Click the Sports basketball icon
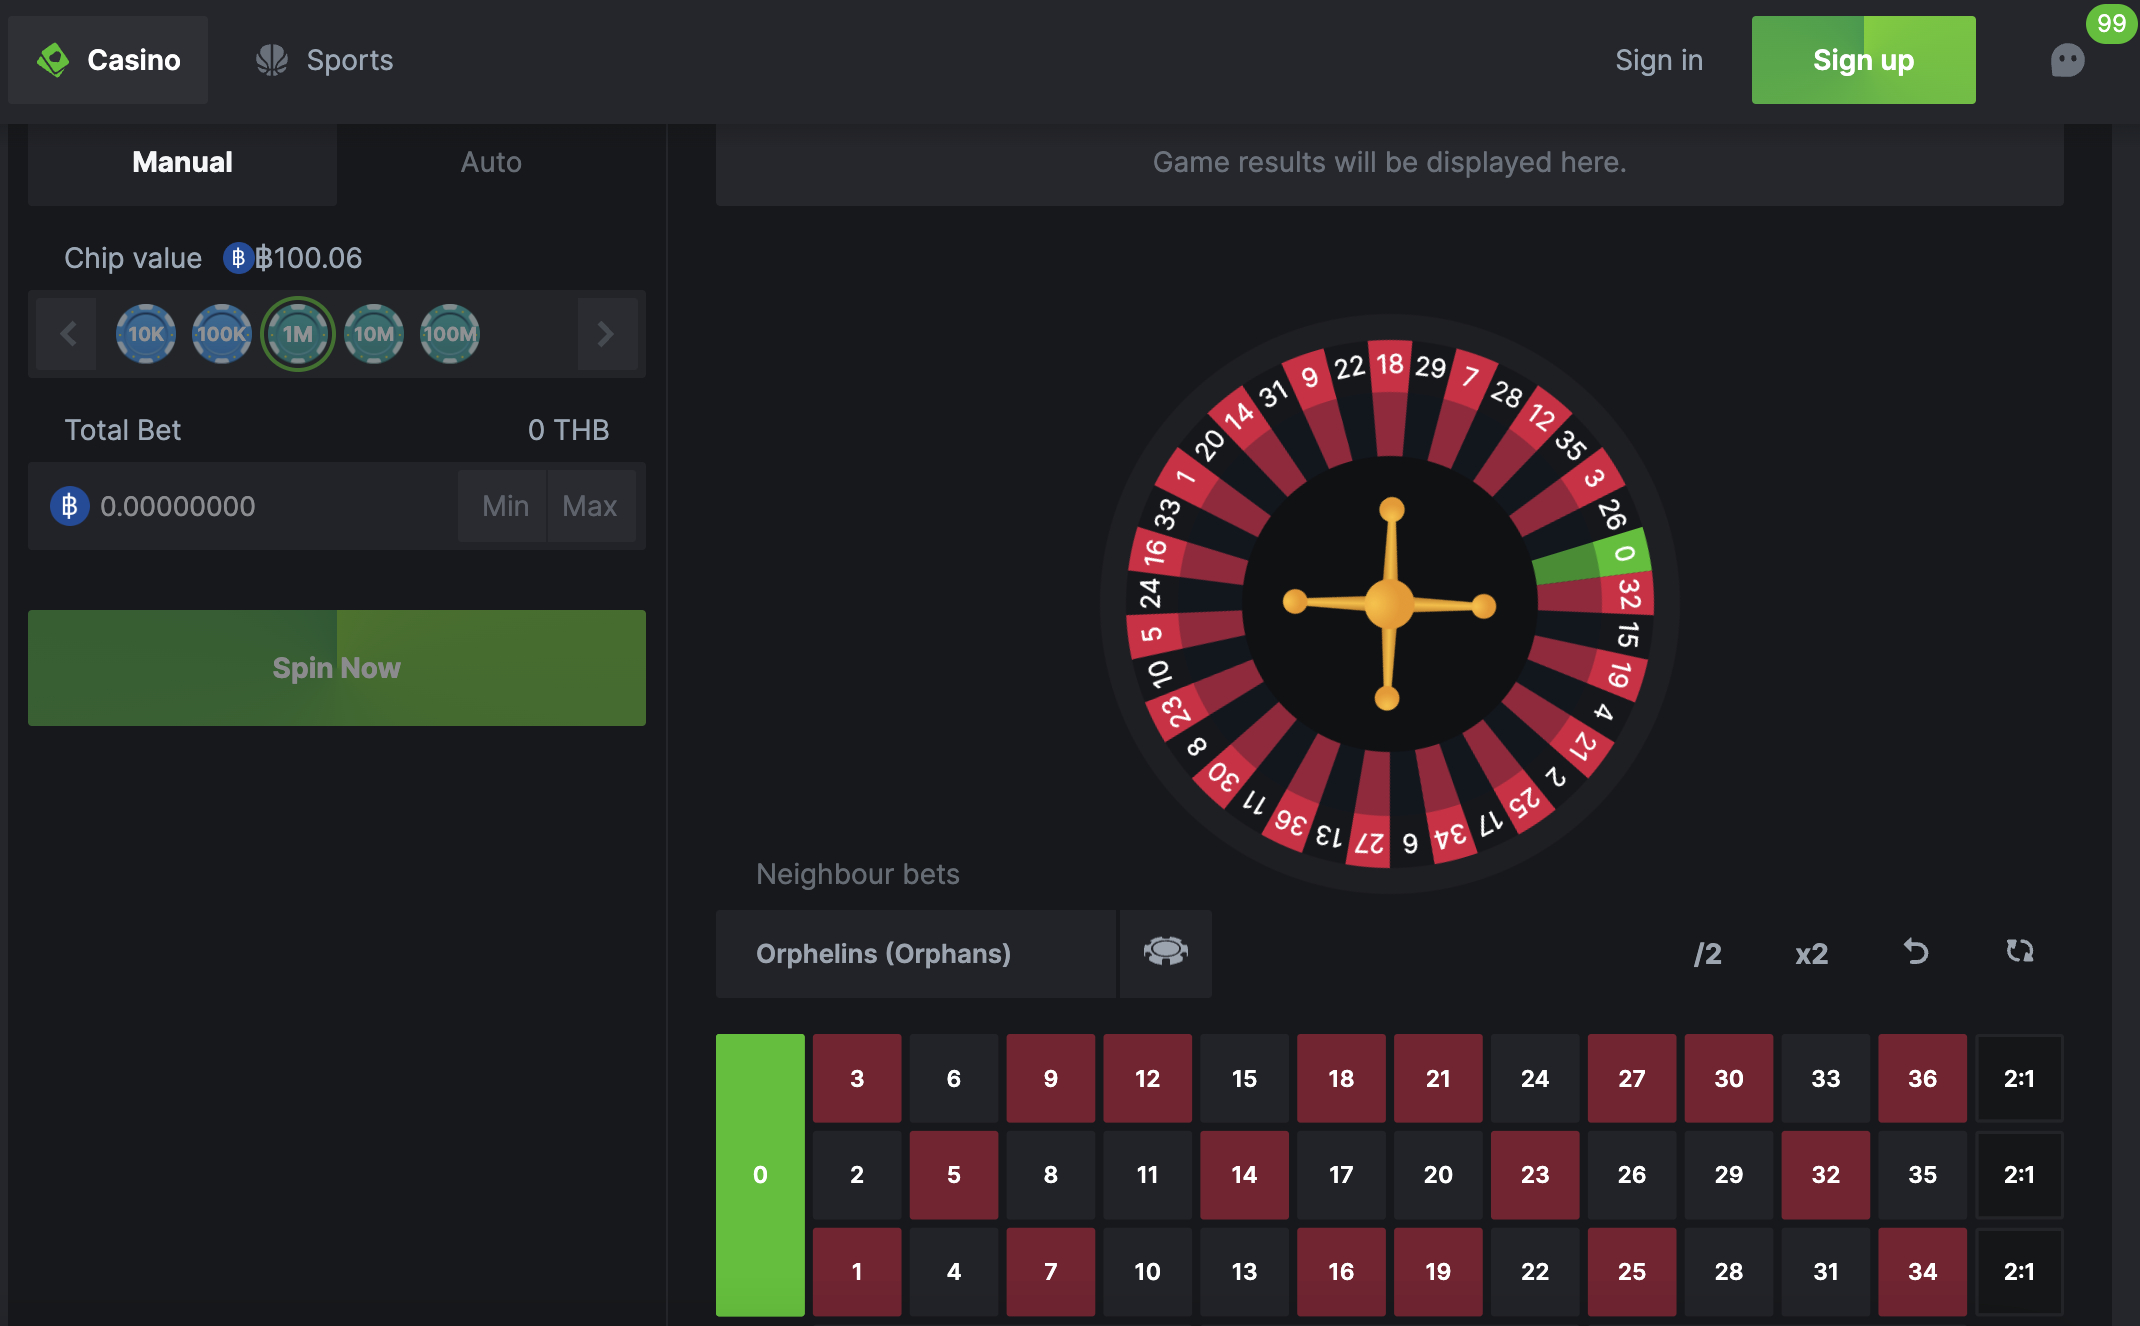2140x1326 pixels. [272, 60]
